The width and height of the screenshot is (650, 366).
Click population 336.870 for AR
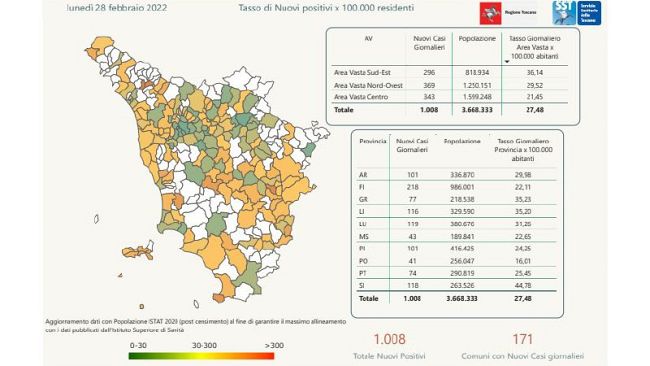tap(462, 175)
